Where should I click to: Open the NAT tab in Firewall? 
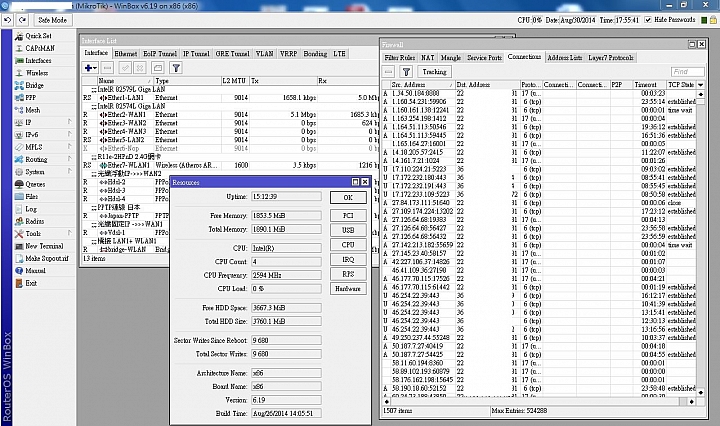point(428,58)
